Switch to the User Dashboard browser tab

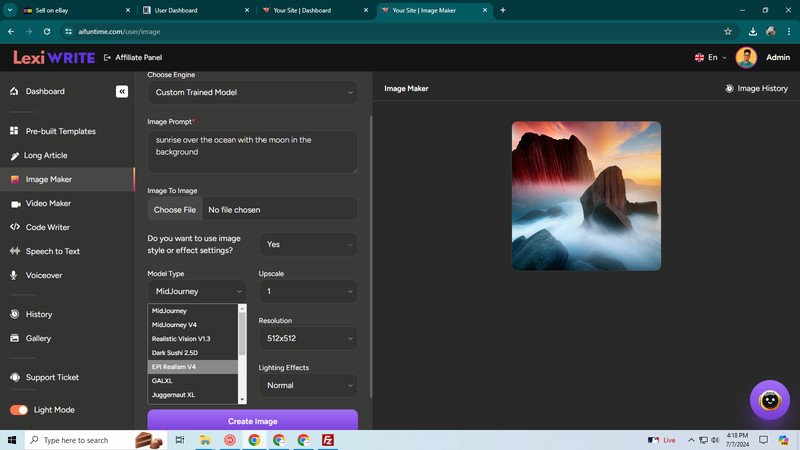pyautogui.click(x=195, y=10)
